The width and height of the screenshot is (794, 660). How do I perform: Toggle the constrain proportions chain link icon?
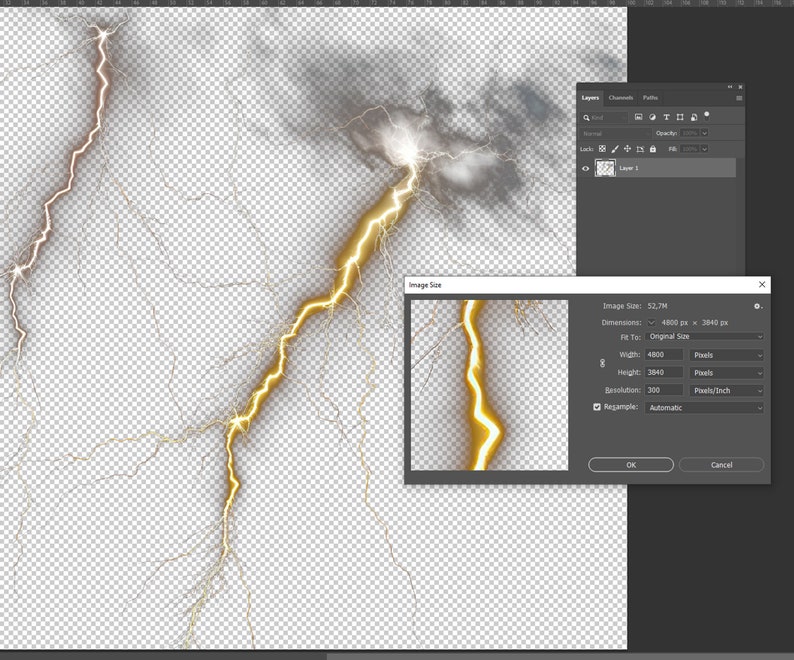[x=602, y=363]
